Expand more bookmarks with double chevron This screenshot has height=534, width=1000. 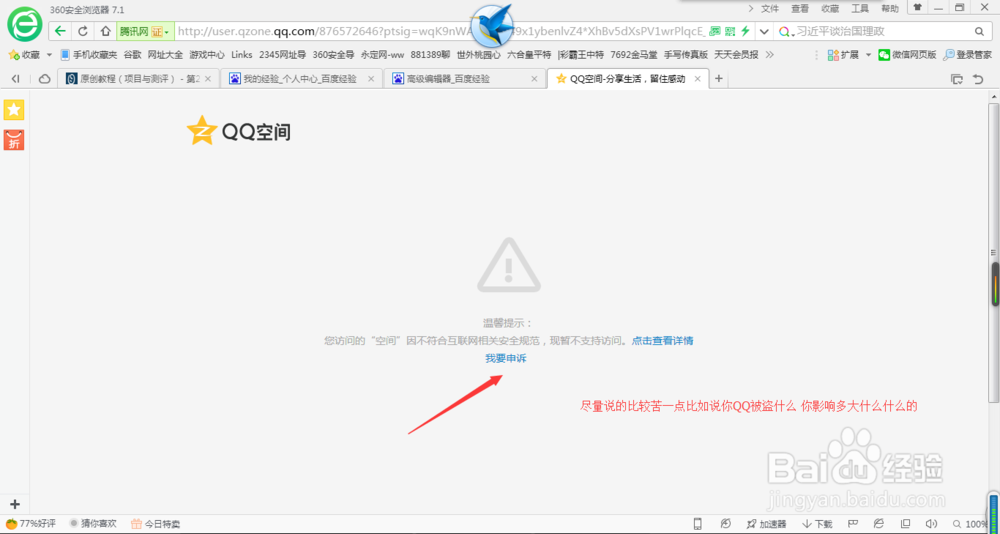coord(770,55)
